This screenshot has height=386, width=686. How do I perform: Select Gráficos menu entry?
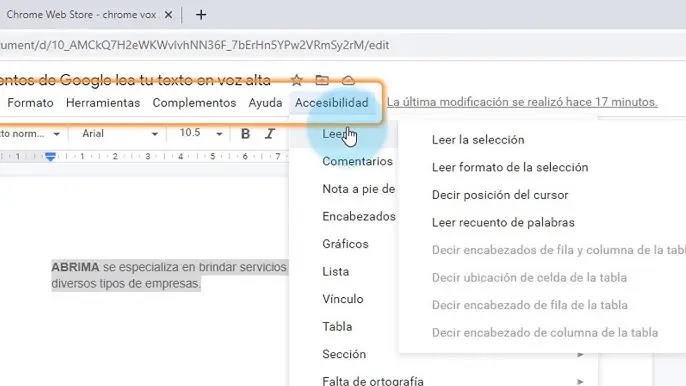point(345,244)
